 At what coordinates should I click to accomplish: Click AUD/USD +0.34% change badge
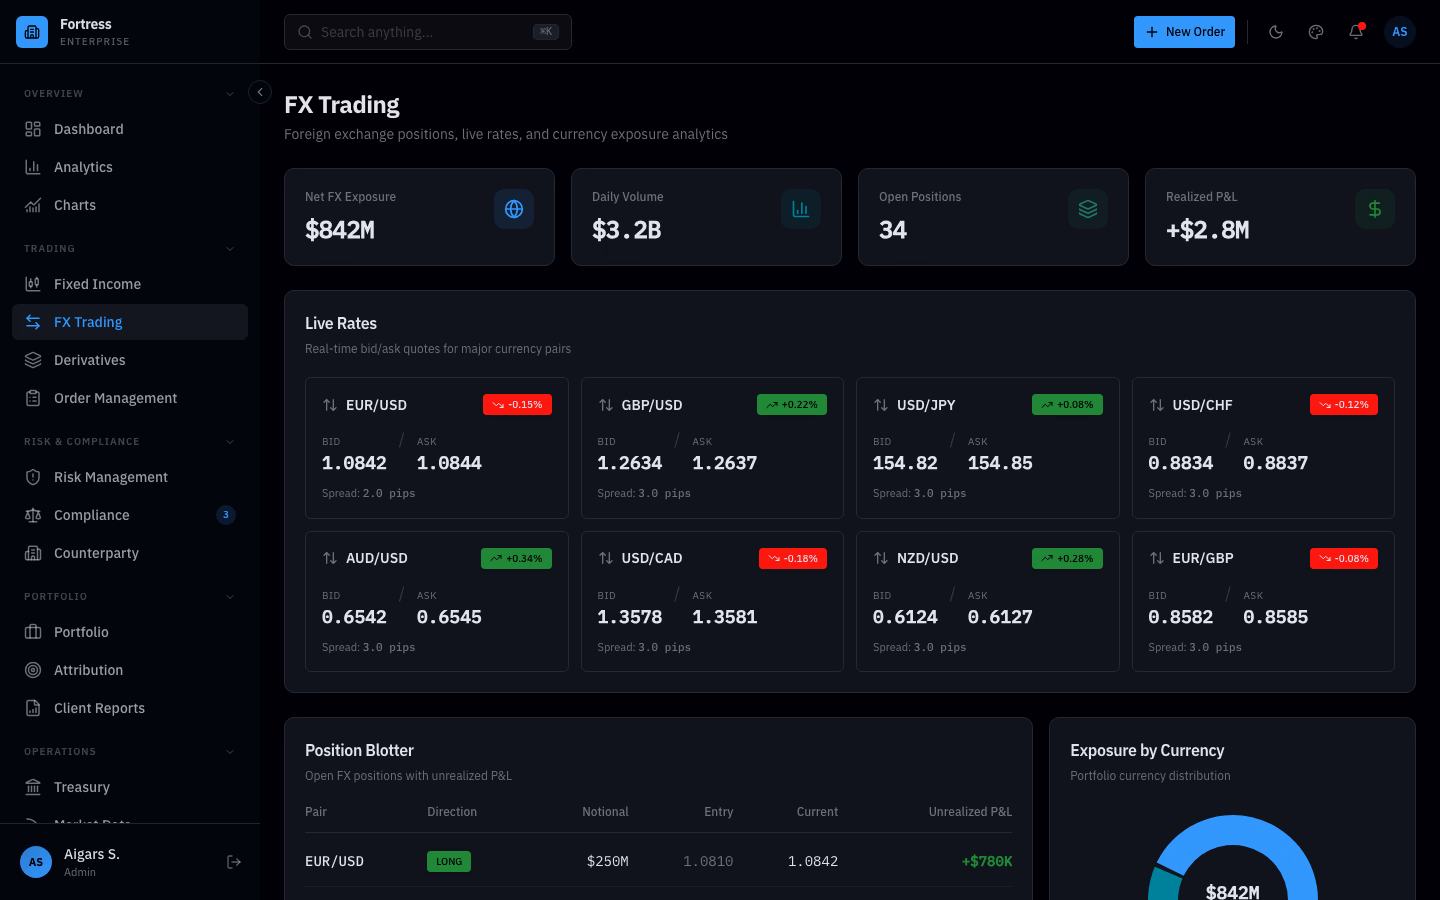click(516, 558)
